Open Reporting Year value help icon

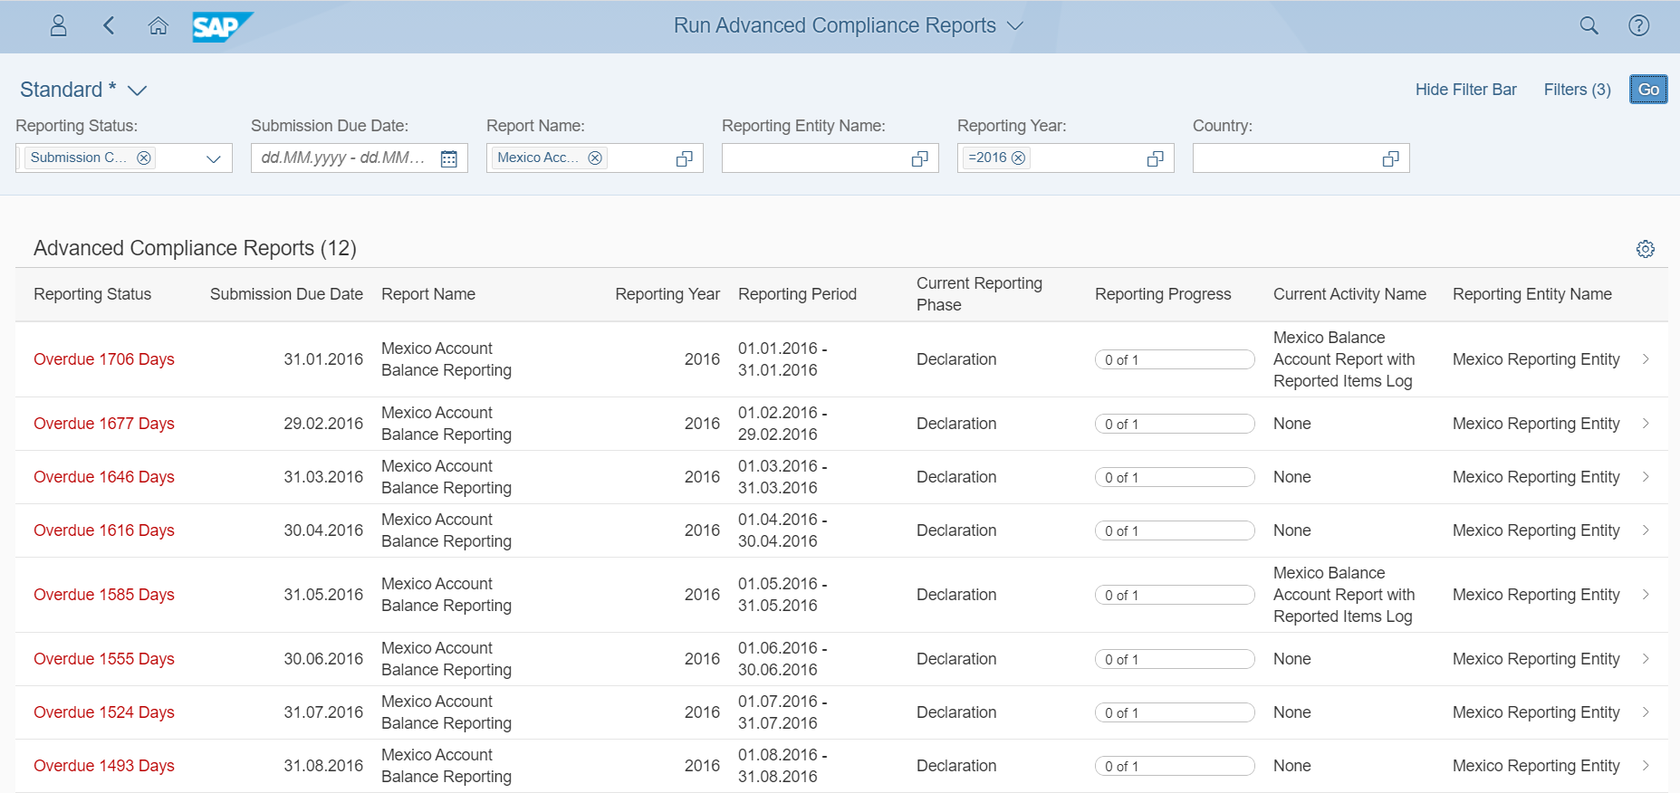(x=1155, y=159)
